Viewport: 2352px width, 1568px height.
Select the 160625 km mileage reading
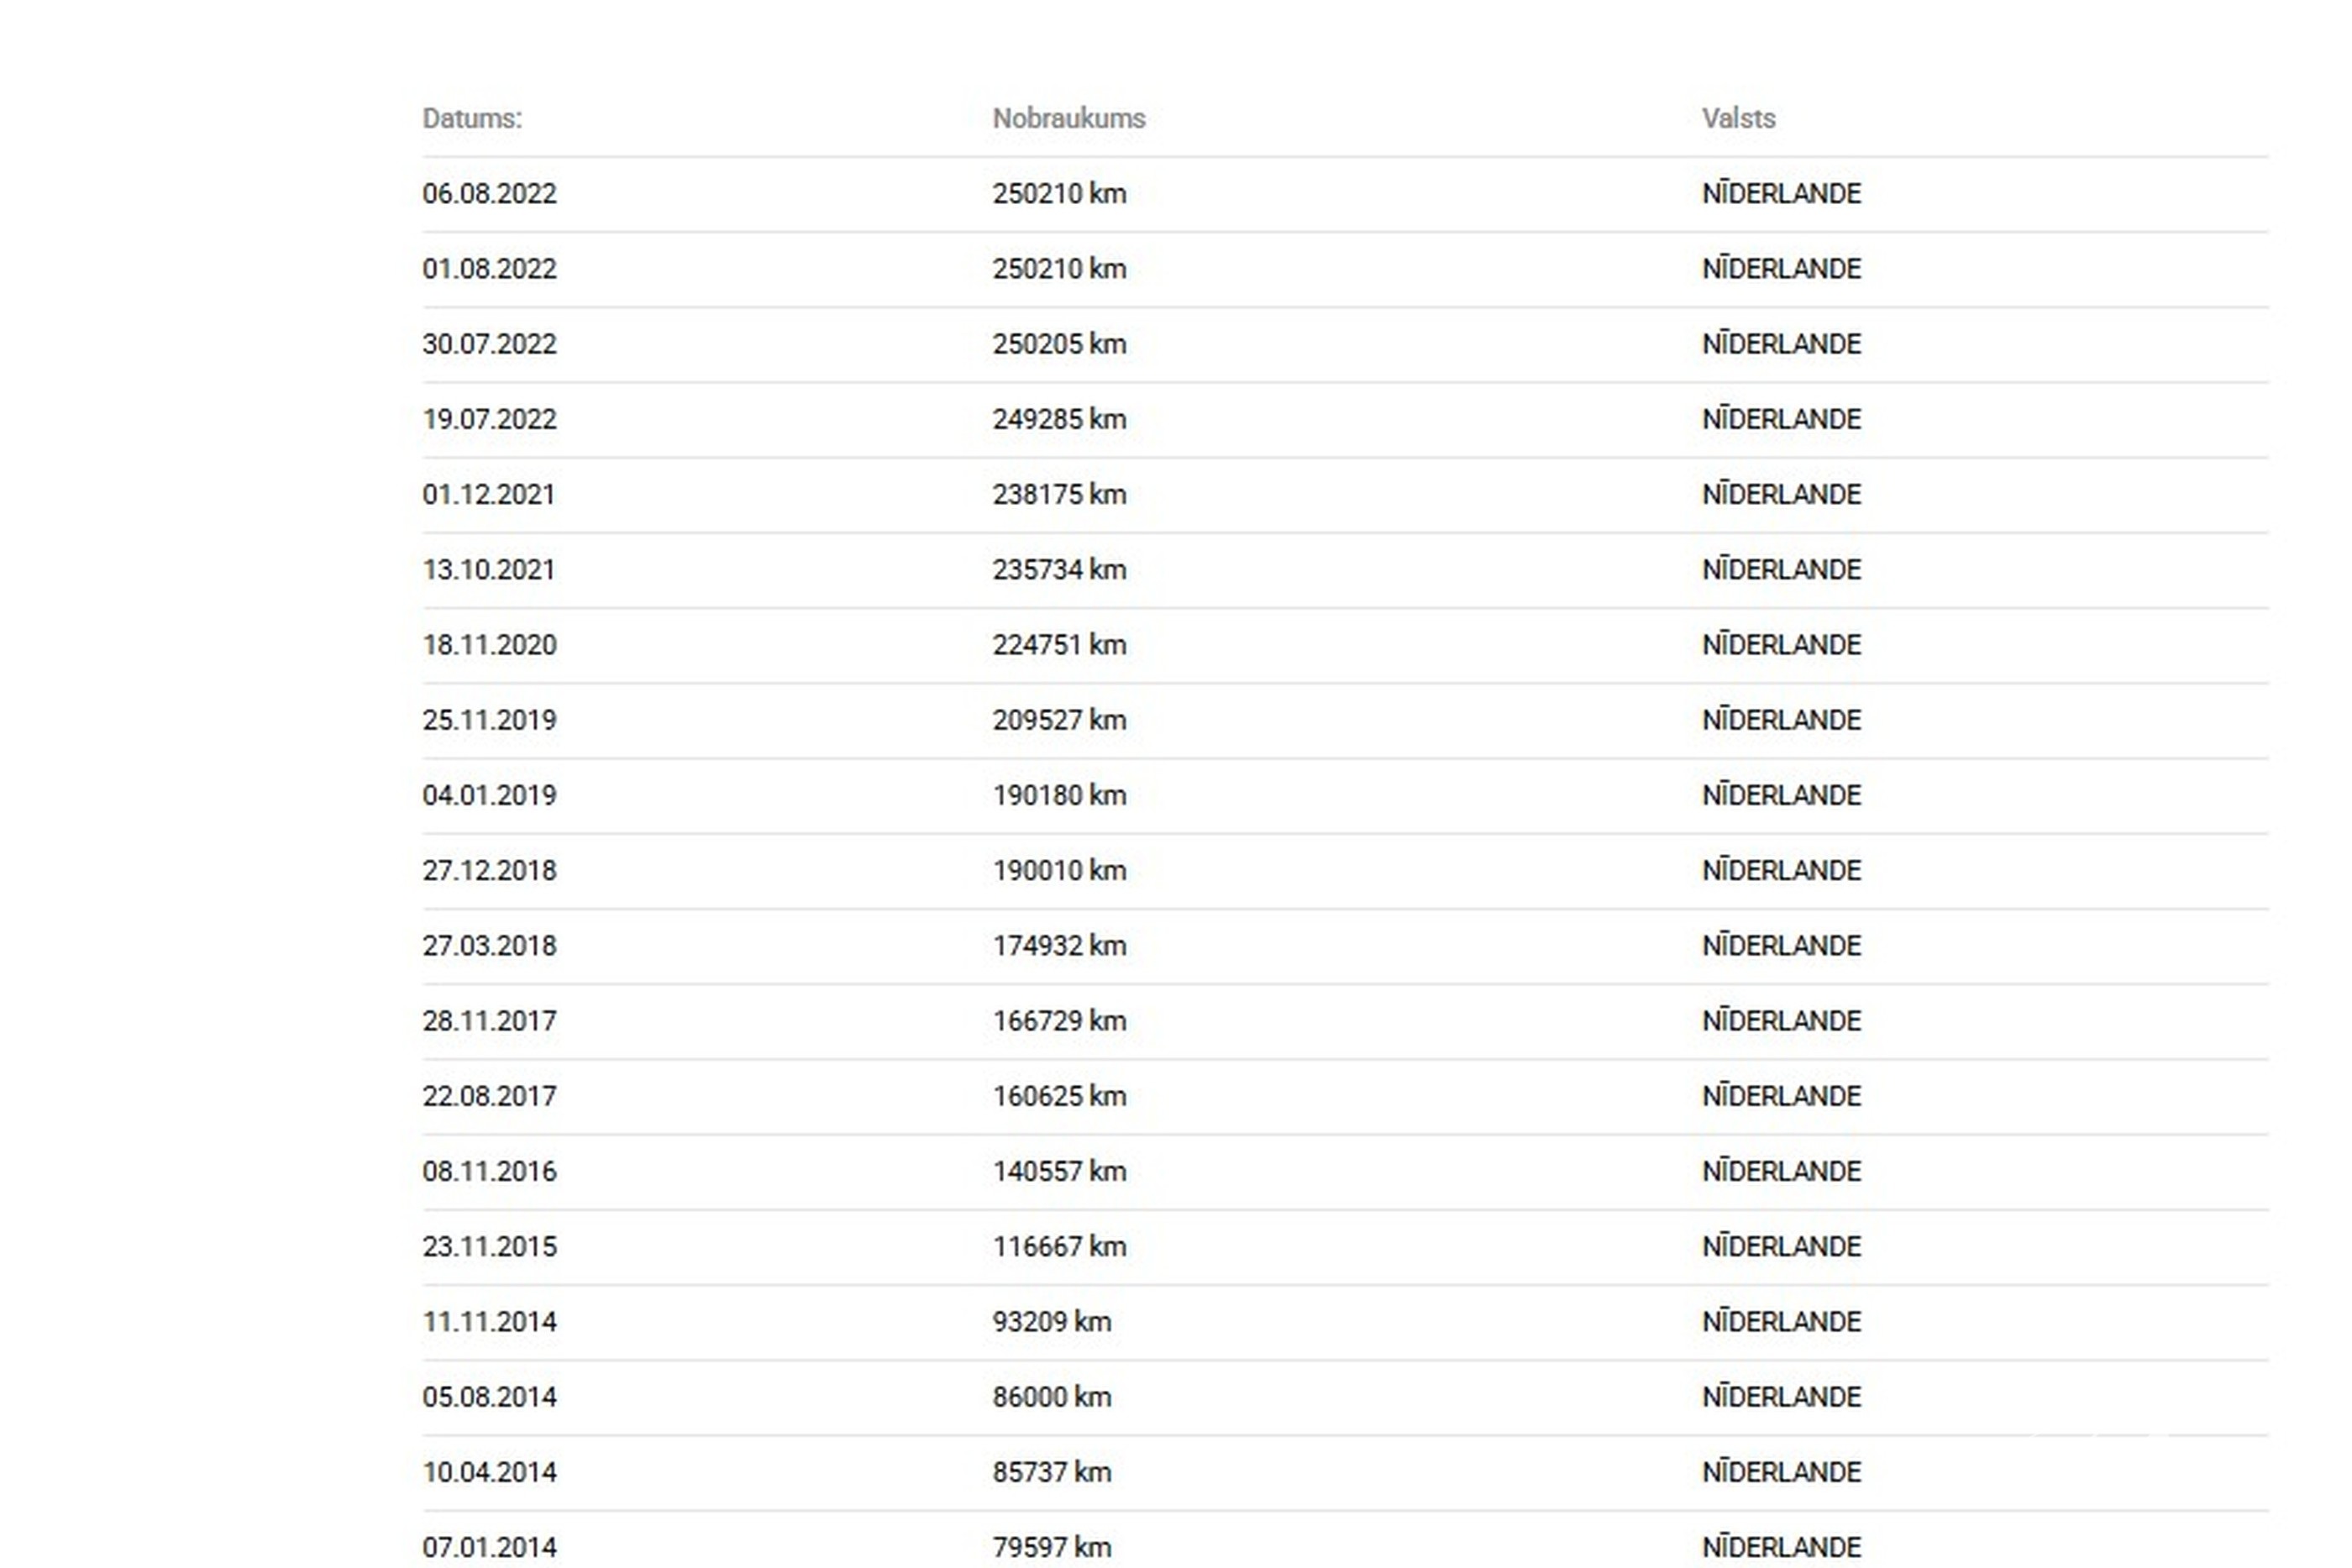coord(1059,1096)
